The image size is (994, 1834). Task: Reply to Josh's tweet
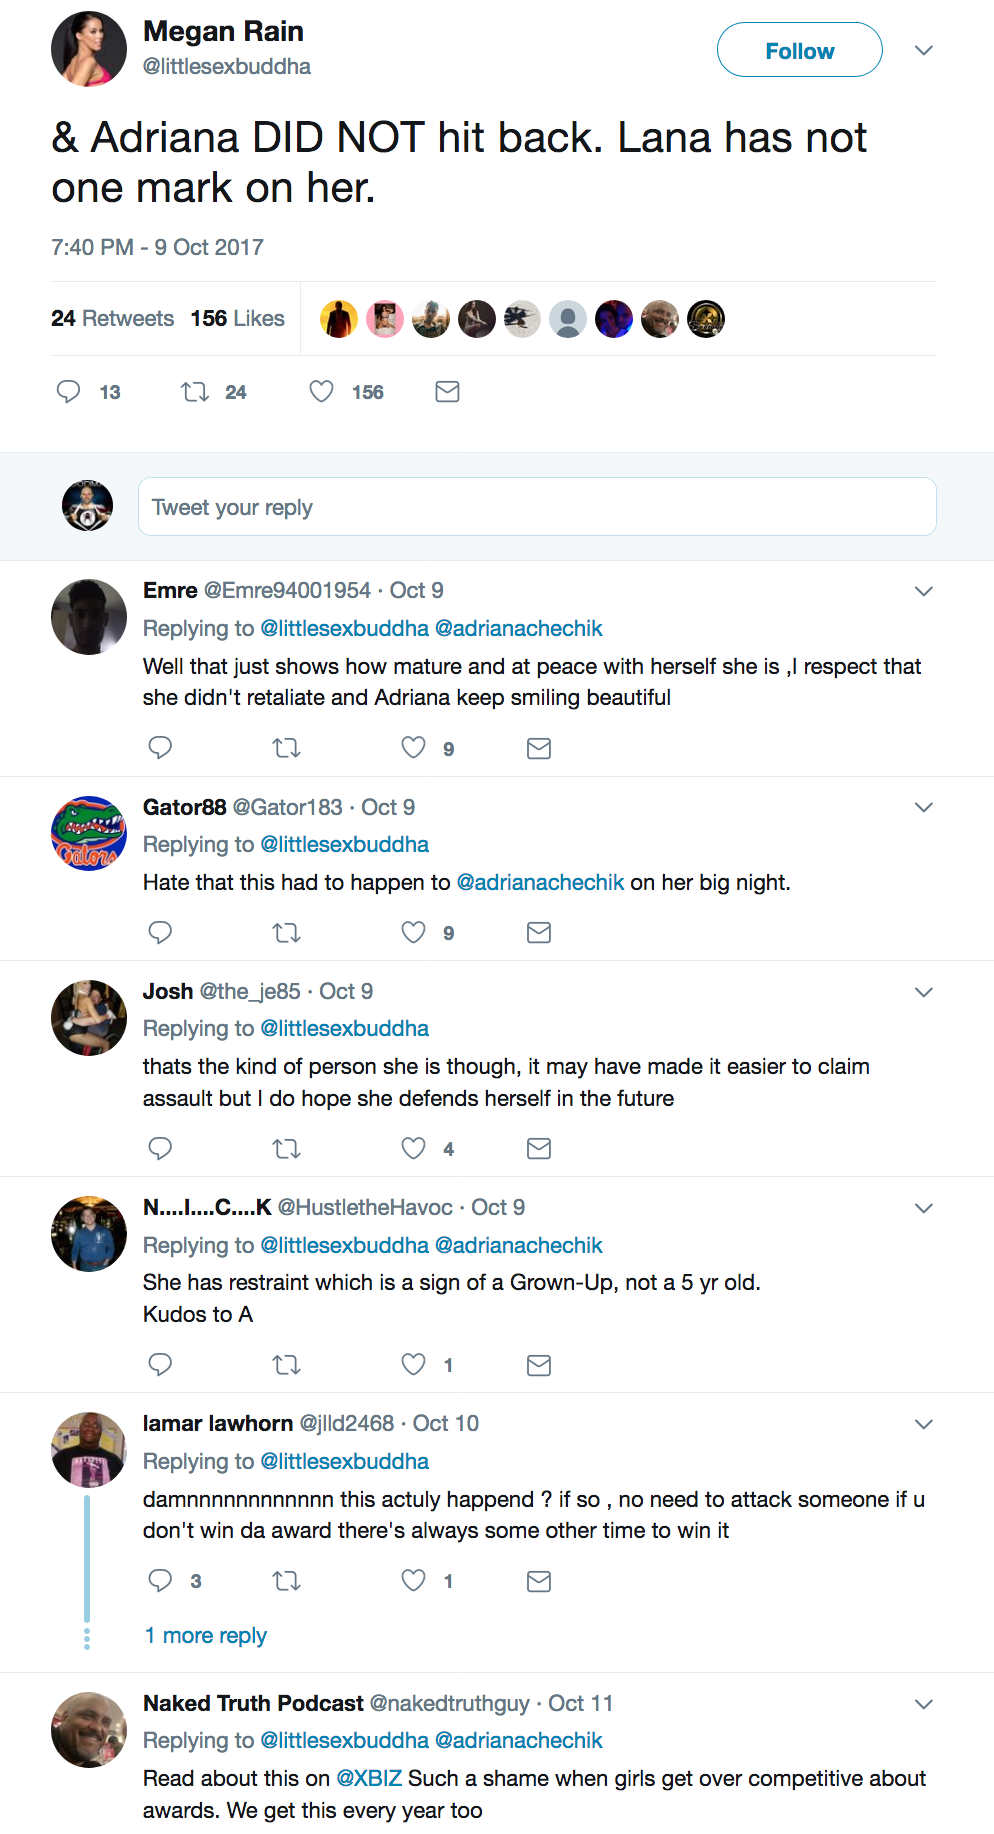[x=160, y=1148]
